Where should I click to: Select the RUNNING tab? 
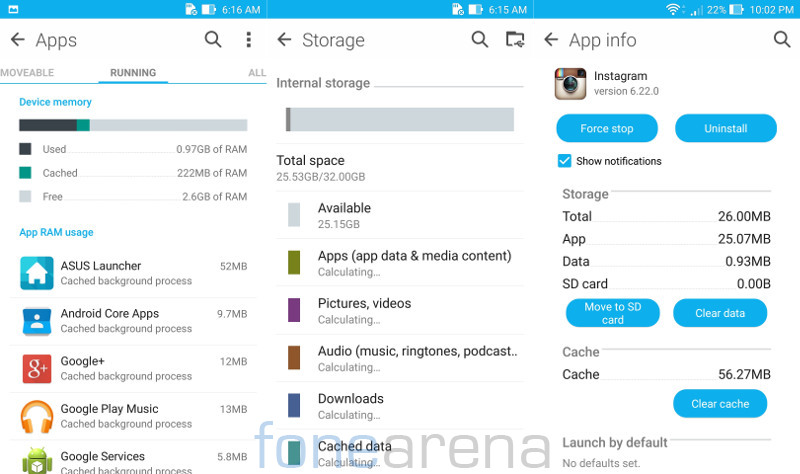point(133,72)
